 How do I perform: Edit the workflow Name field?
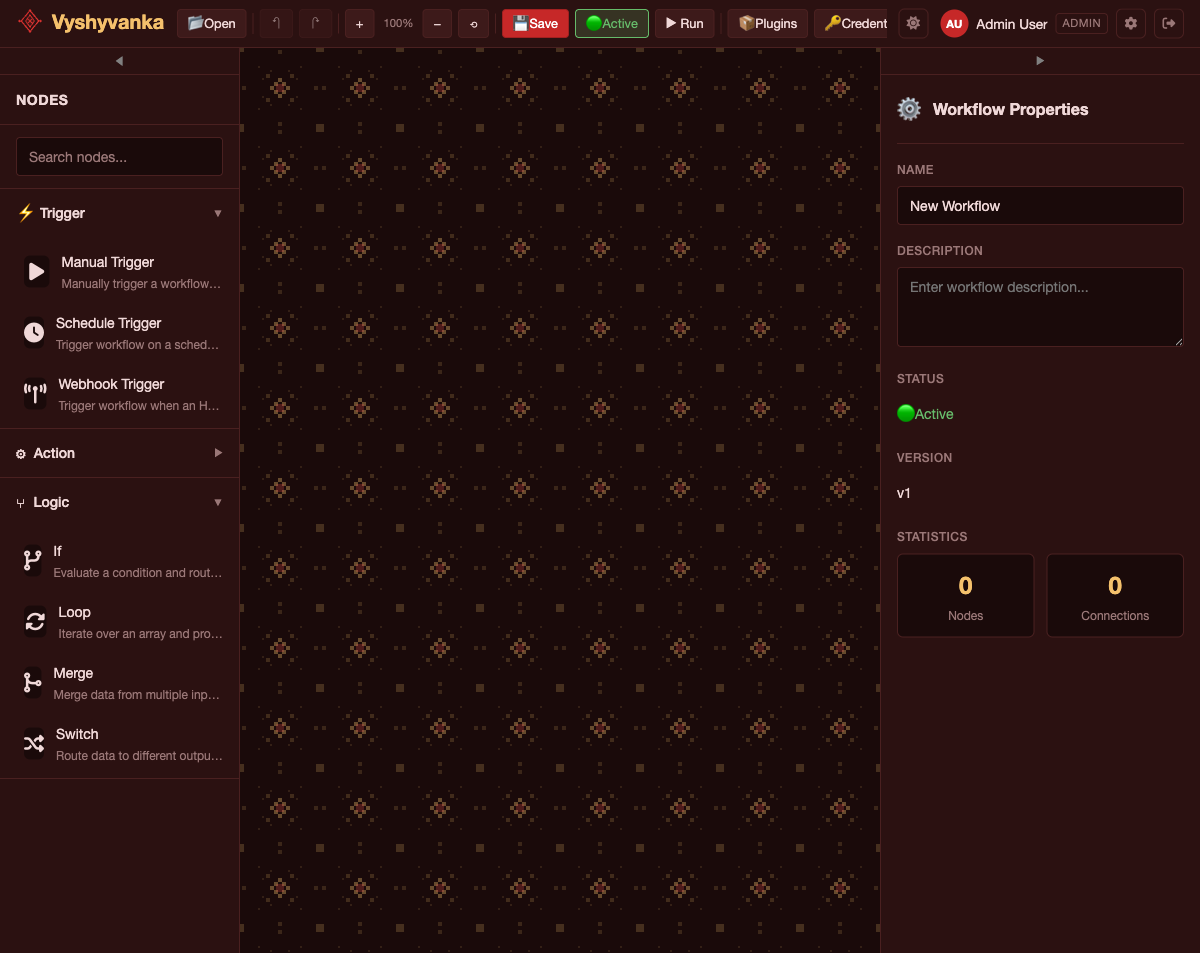tap(1040, 206)
